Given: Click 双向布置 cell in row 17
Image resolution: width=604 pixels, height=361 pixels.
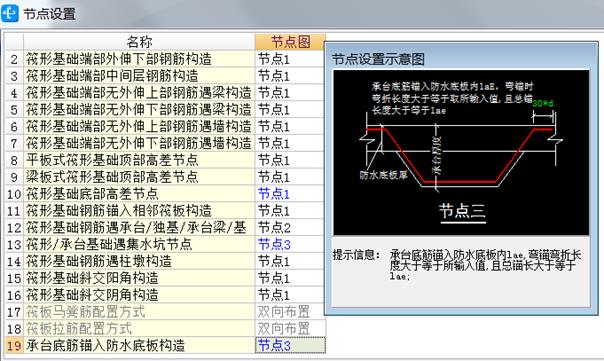Looking at the screenshot, I should click(290, 311).
